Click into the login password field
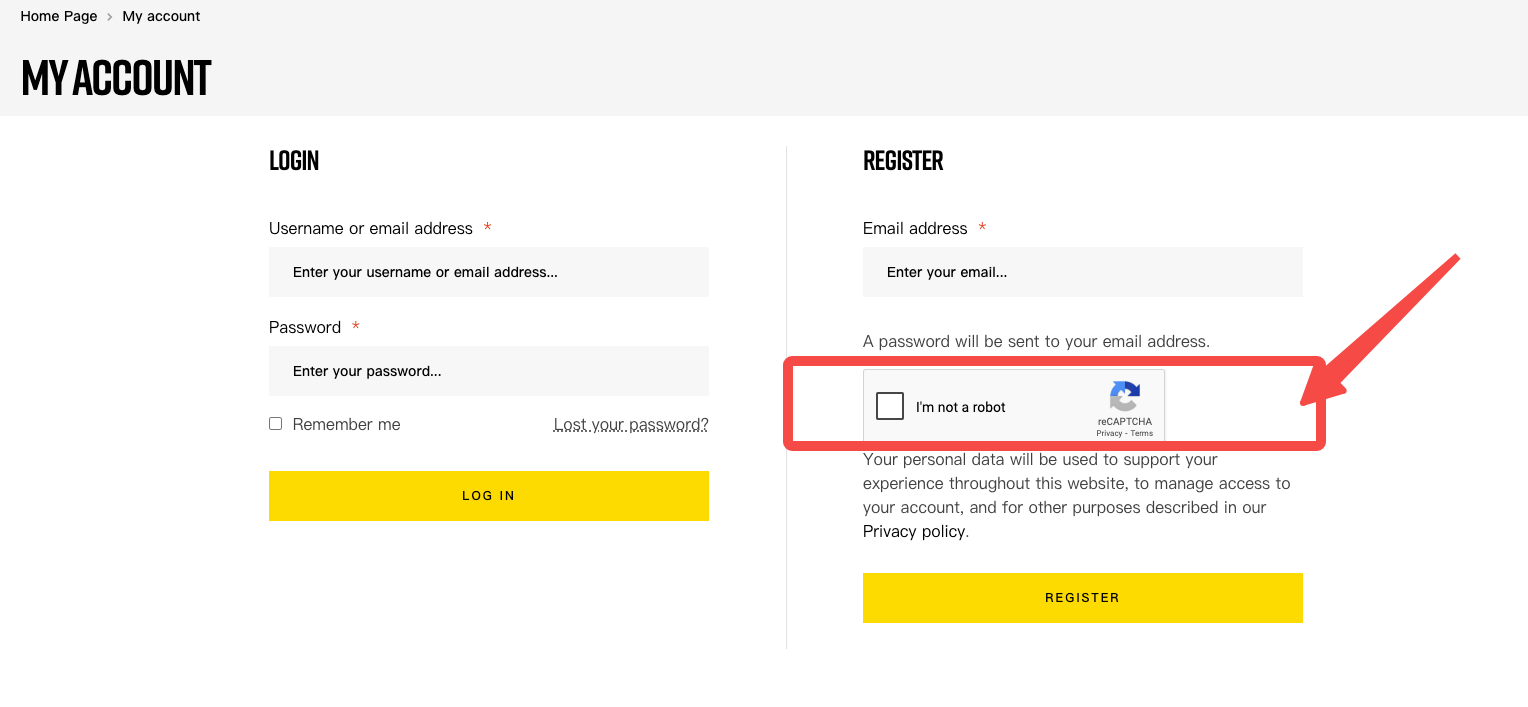The height and width of the screenshot is (707, 1528). [488, 371]
